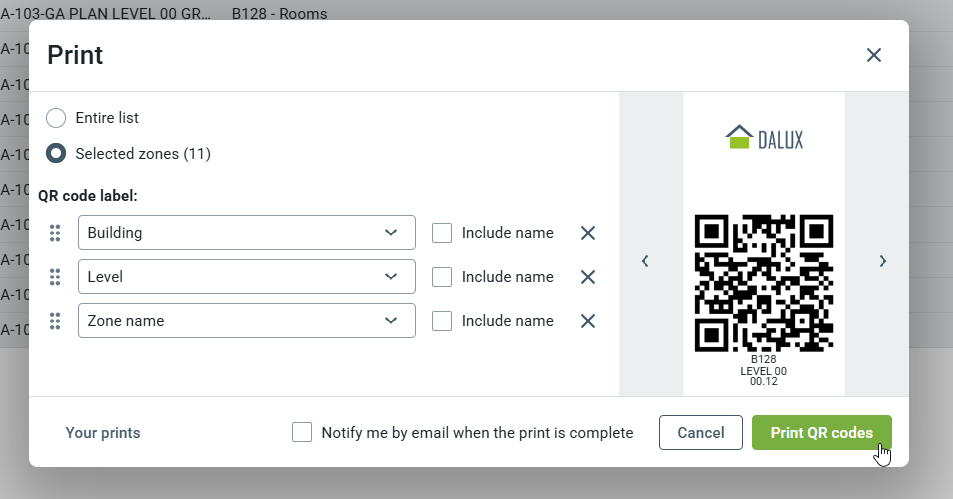Viewport: 953px width, 499px height.
Task: Toggle email notification when print completes
Action: pyautogui.click(x=302, y=433)
